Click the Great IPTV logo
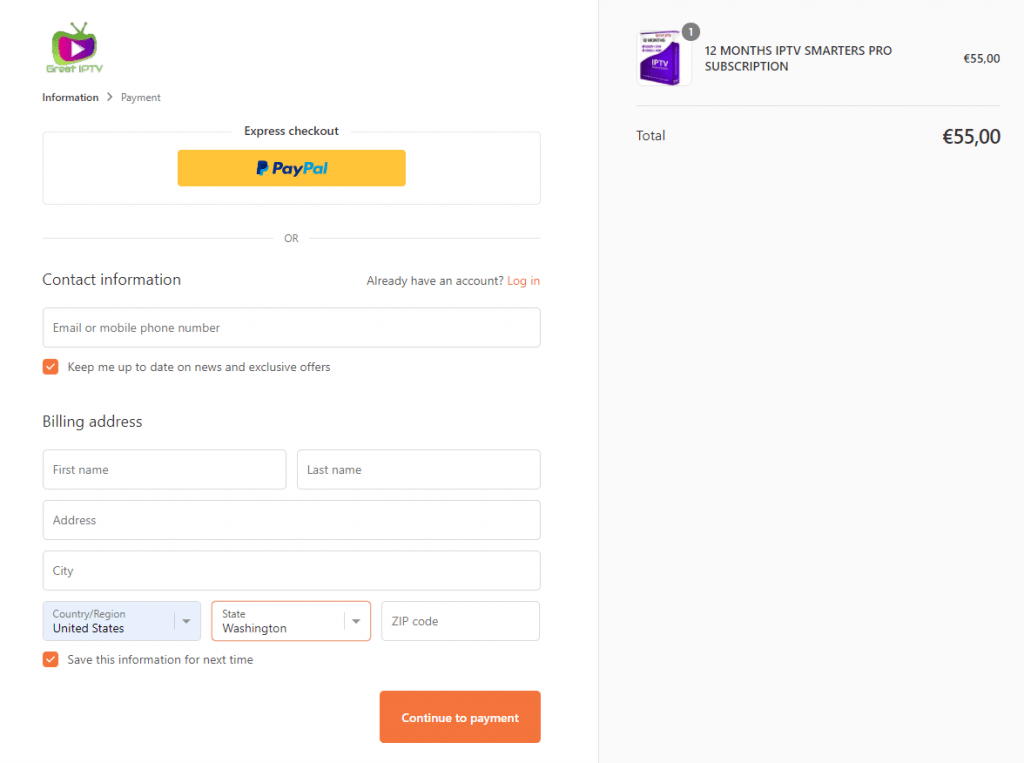Viewport: 1024px width, 763px height. [x=74, y=48]
